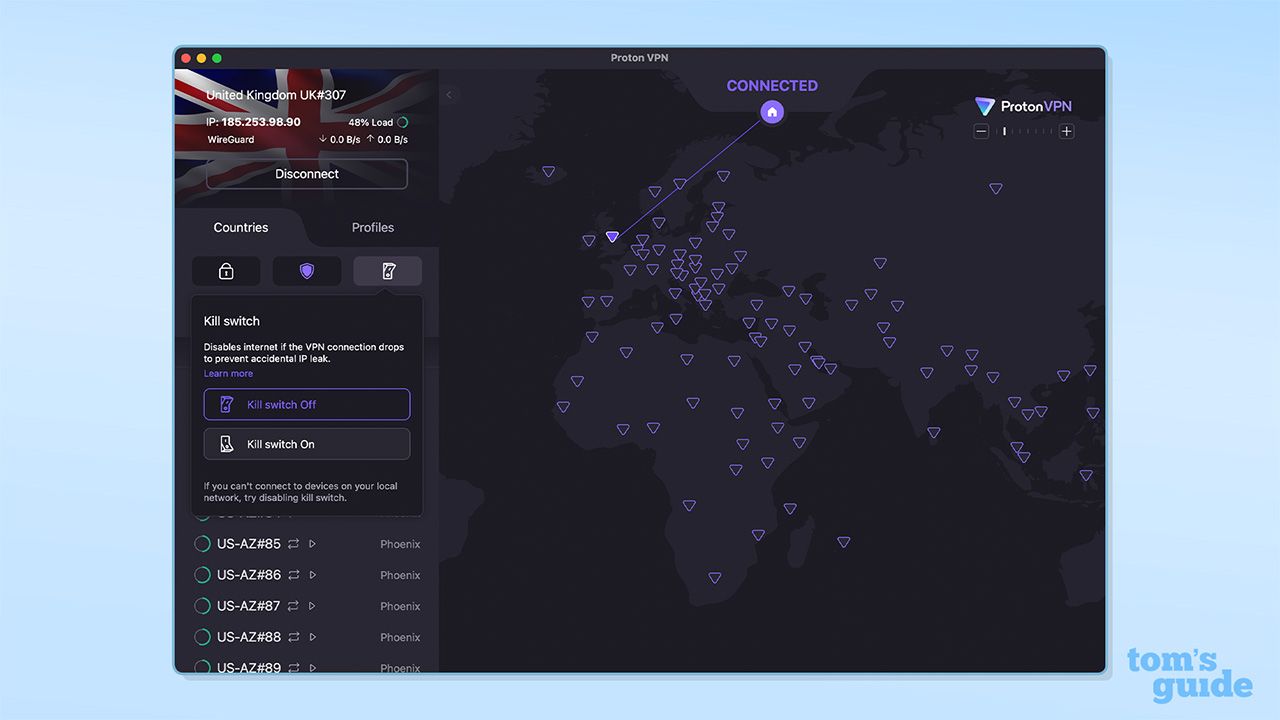The width and height of the screenshot is (1280, 720).
Task: Select the Kill switch On option
Action: 307,444
